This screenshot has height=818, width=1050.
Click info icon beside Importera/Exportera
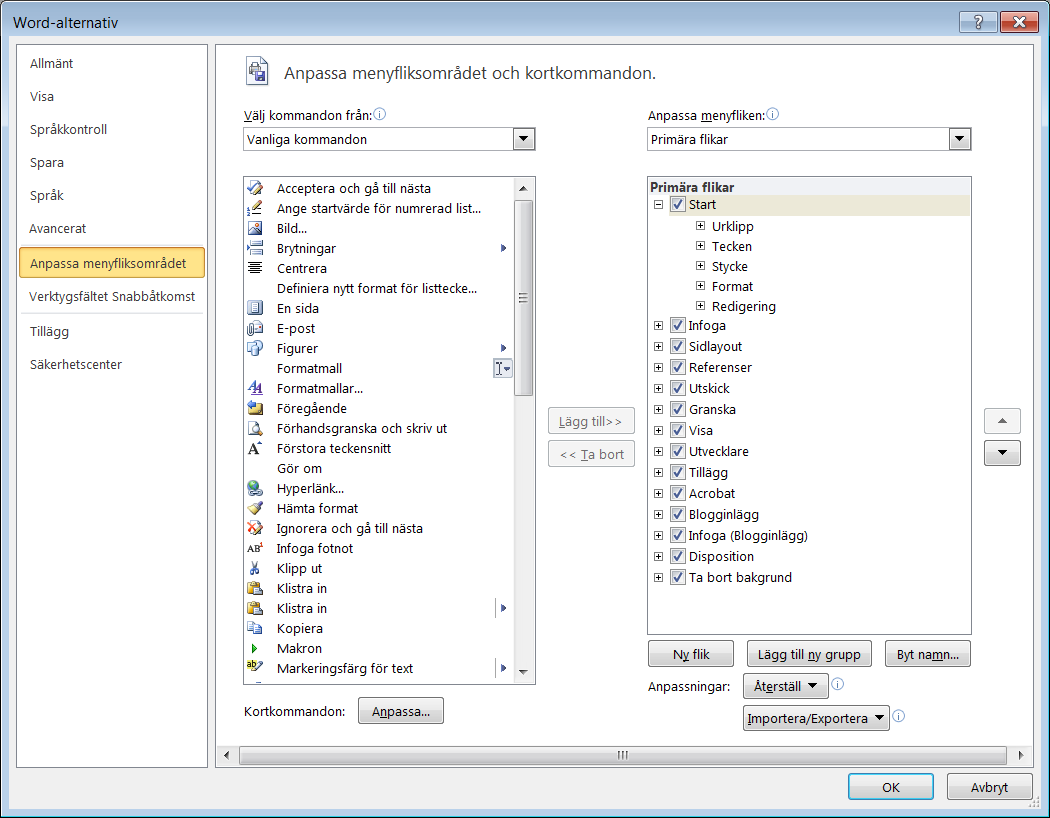899,716
